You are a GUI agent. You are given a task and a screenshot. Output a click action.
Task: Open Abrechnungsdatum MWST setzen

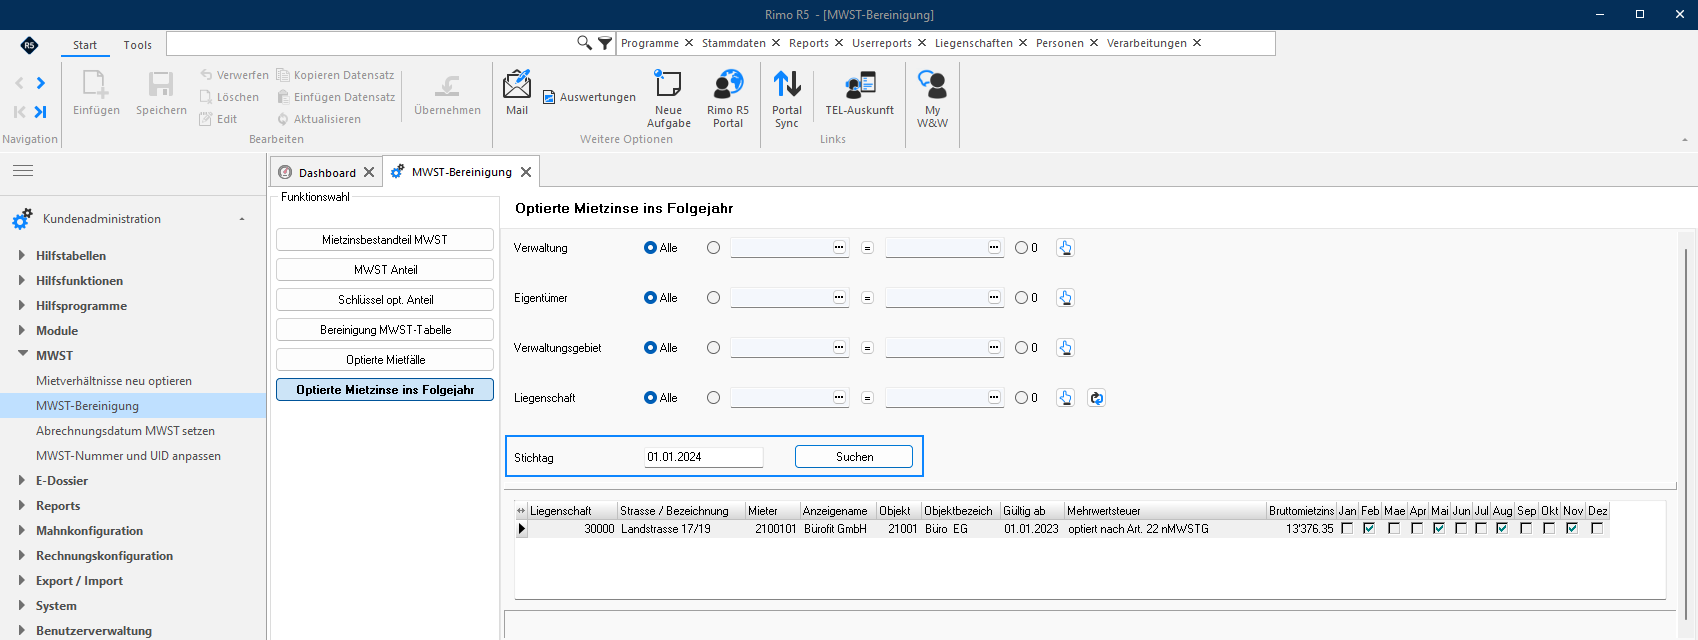point(125,431)
